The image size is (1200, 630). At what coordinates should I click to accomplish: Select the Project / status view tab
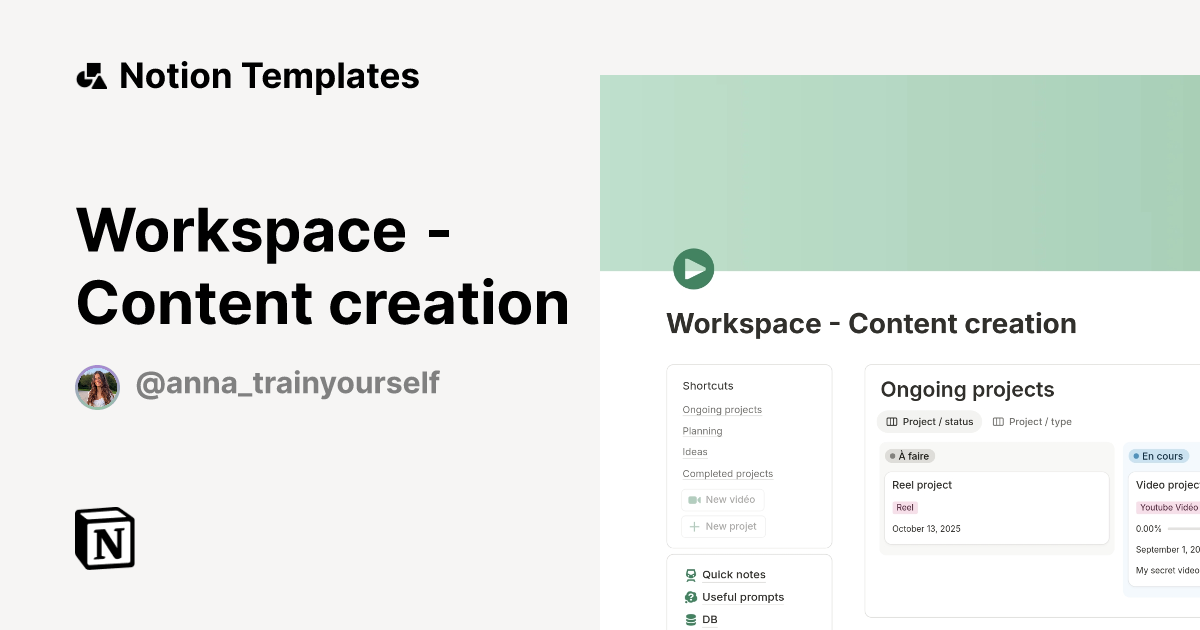point(929,421)
